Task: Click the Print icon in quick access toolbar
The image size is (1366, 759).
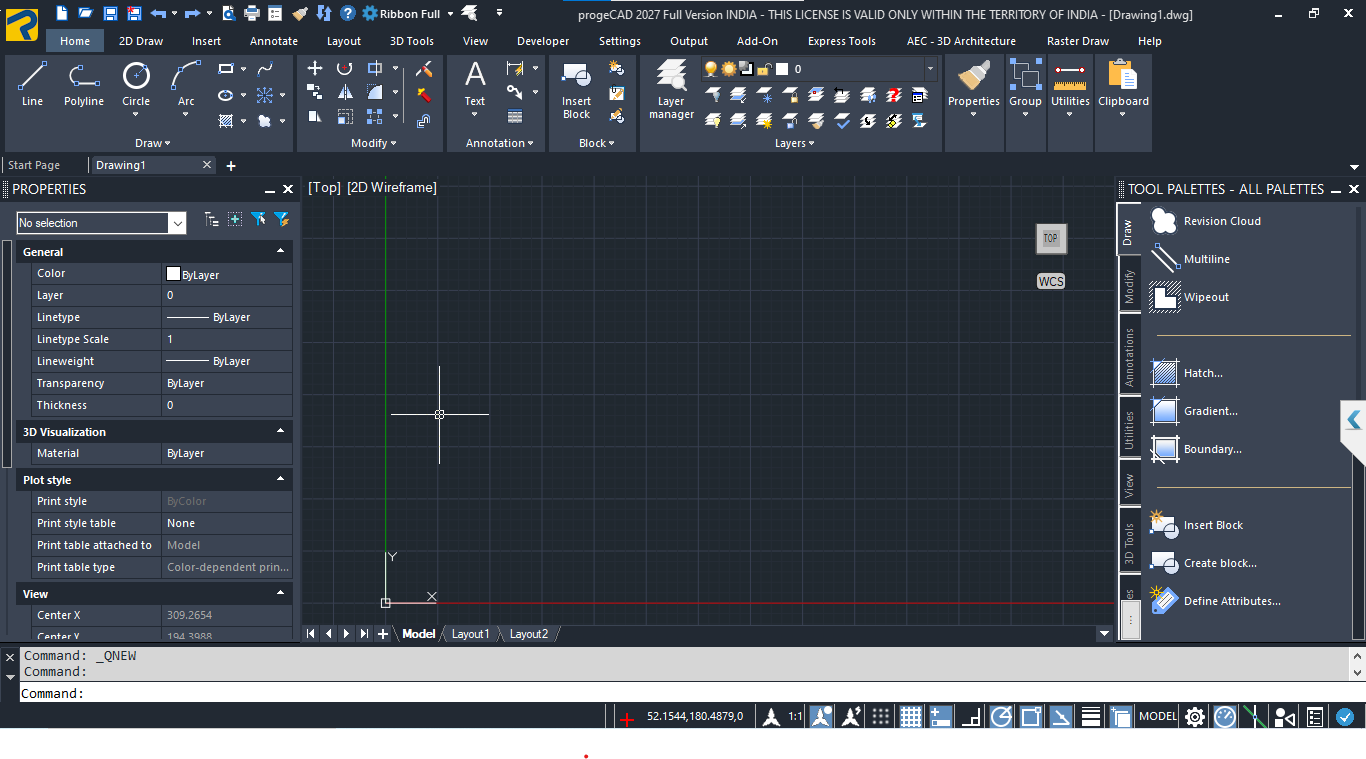Action: (x=252, y=13)
